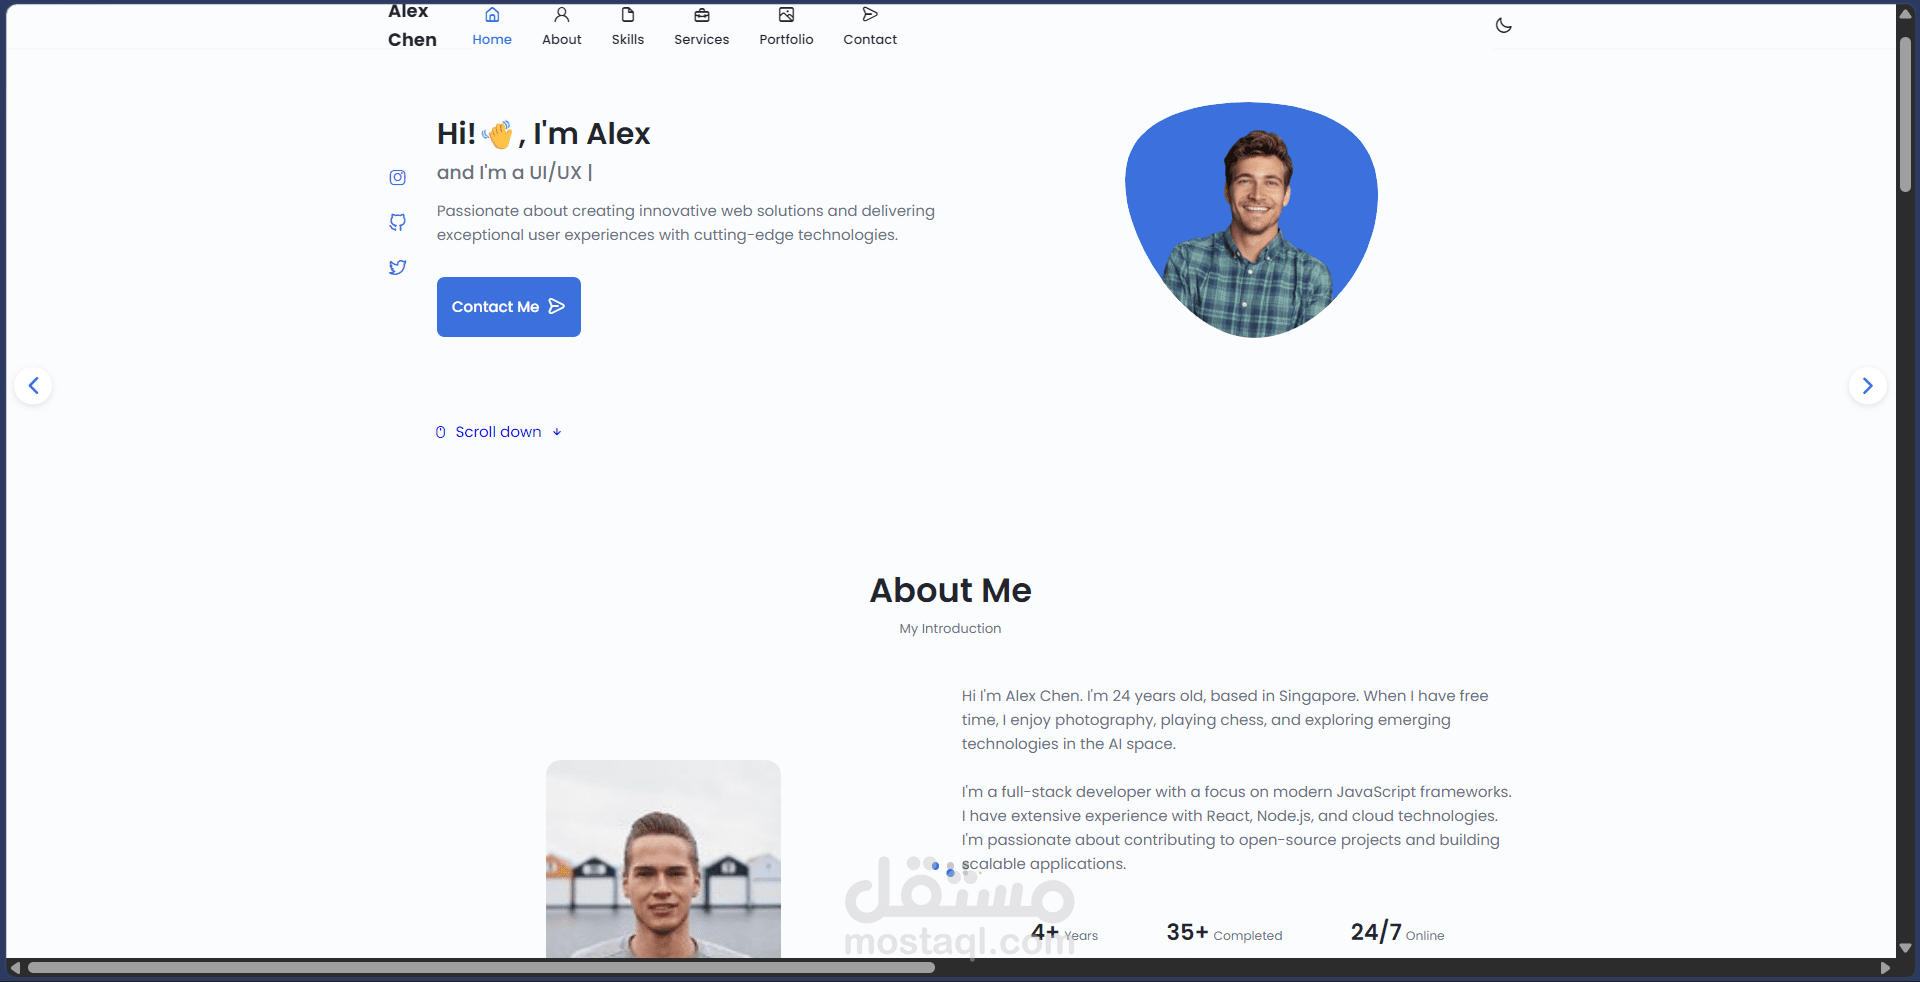
Task: Click the hero profile photo on blue blob
Action: coord(1252,220)
